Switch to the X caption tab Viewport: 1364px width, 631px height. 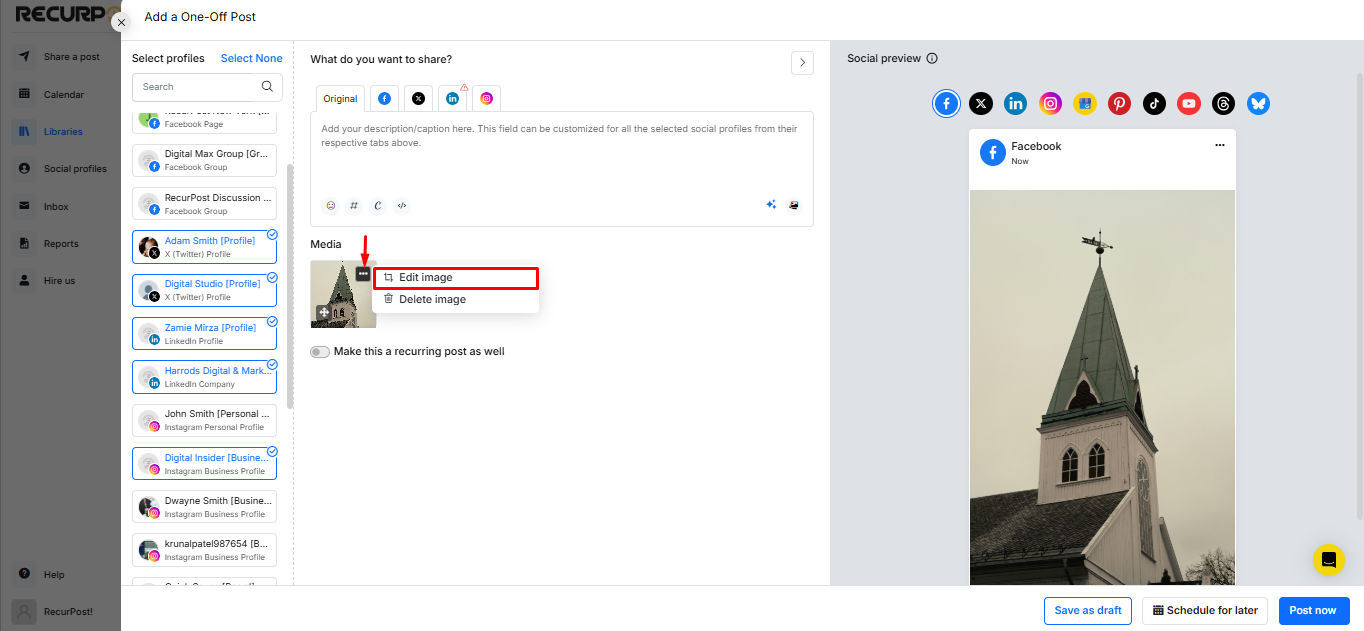(418, 98)
